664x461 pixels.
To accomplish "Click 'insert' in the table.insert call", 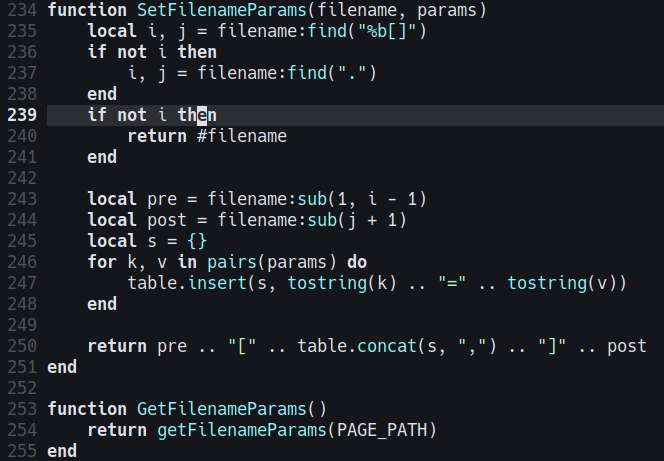I will point(217,283).
